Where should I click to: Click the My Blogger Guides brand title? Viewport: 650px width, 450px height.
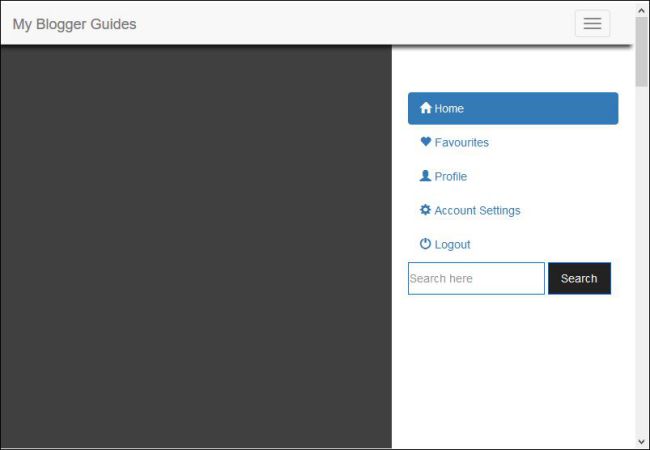coord(74,24)
